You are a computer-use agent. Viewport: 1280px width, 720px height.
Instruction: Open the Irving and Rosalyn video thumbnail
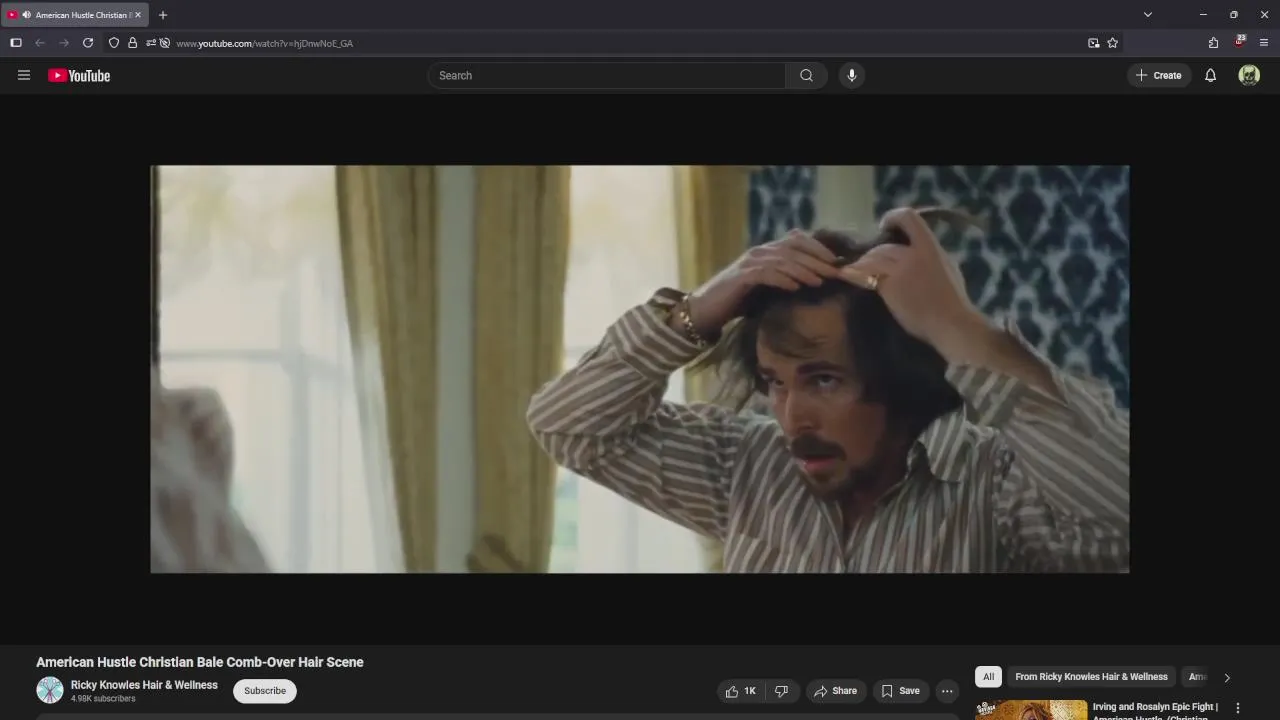tap(1031, 710)
